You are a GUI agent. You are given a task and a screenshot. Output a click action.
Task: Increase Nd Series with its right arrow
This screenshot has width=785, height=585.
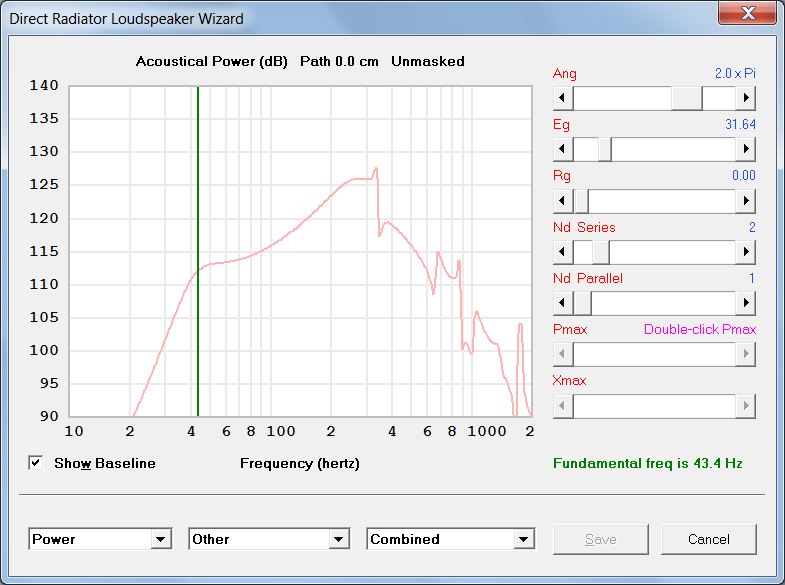click(745, 252)
